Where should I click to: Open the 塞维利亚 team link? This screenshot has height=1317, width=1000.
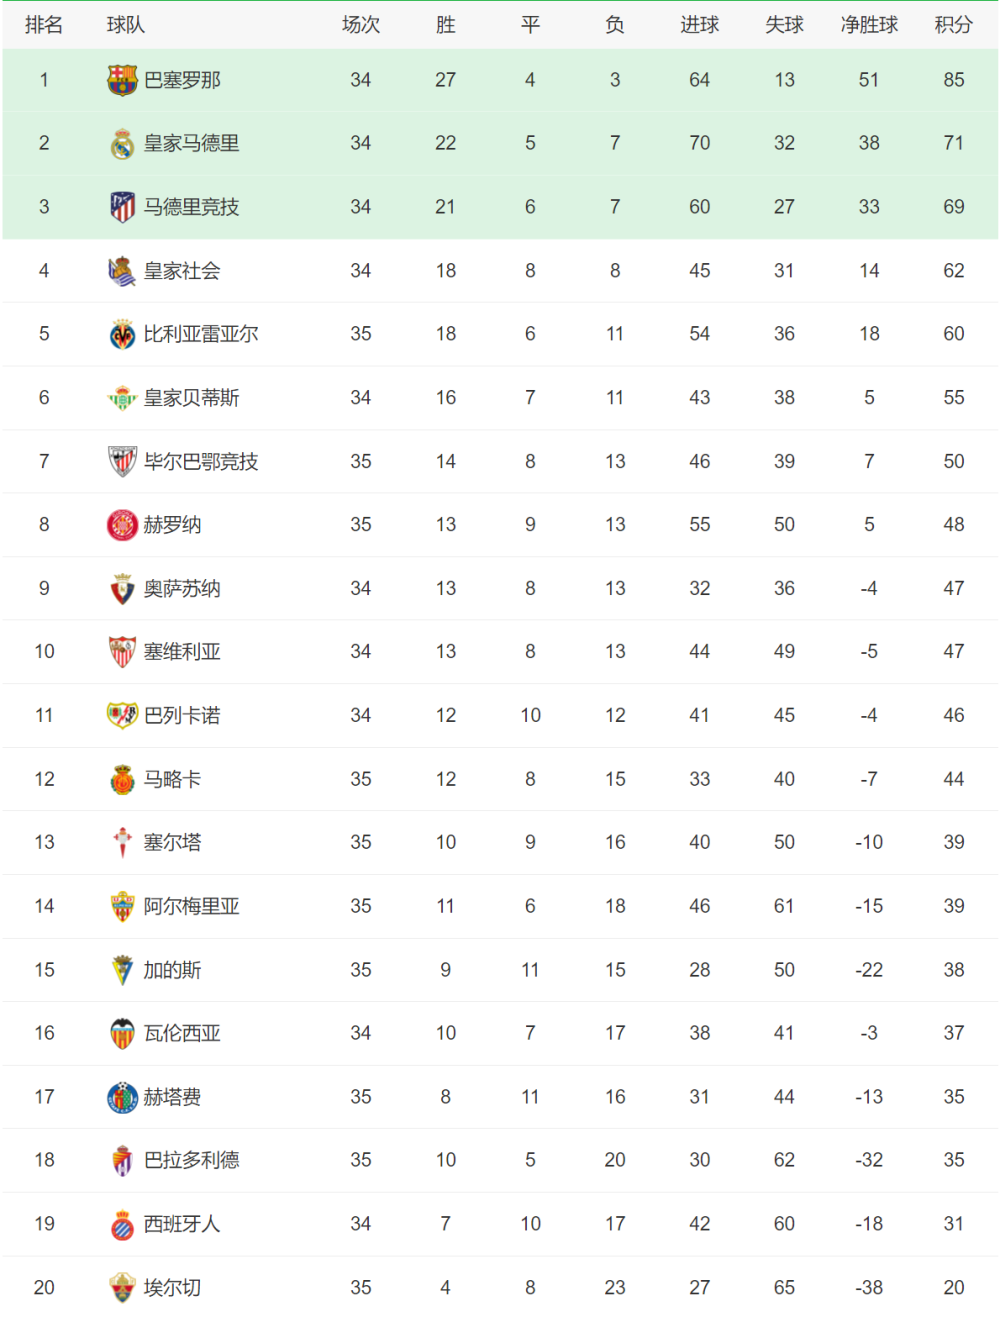pos(182,652)
